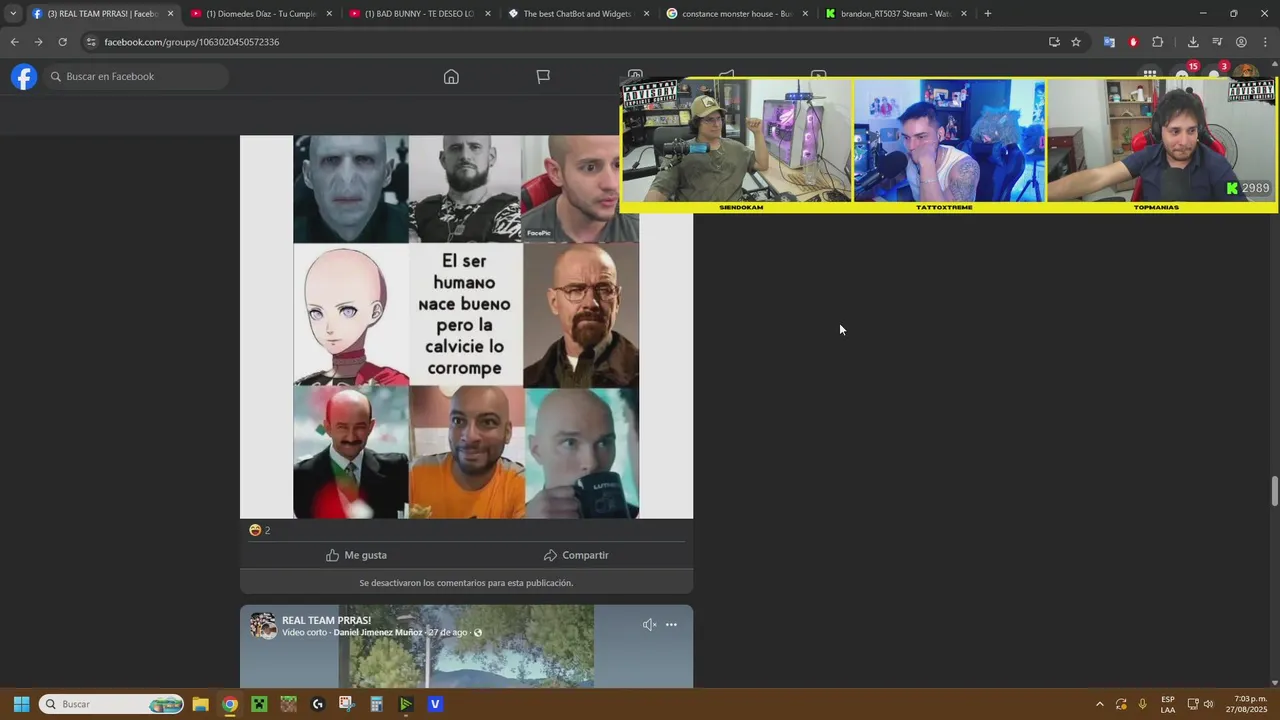This screenshot has width=1280, height=720.
Task: Click the page vertical scrollbar thumb
Action: tap(1274, 492)
